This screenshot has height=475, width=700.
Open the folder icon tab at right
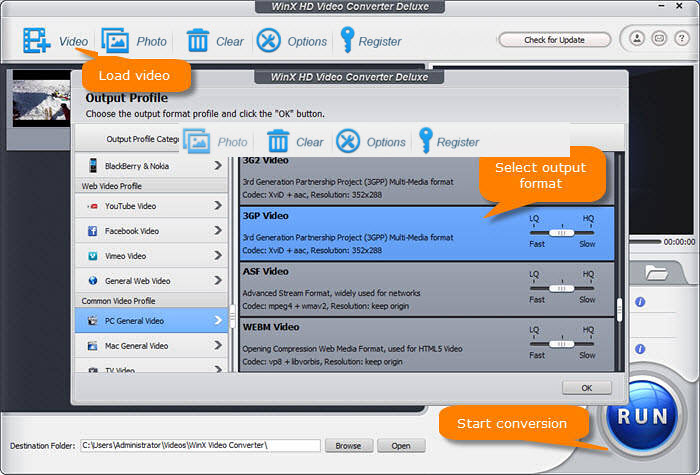pos(656,272)
